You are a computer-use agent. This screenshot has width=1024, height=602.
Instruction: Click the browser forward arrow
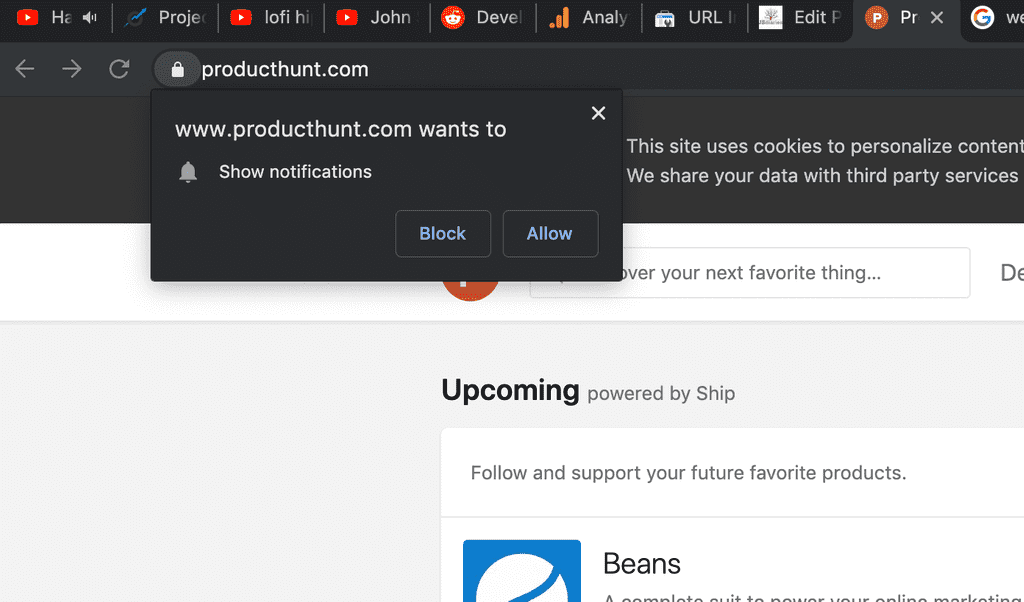[x=72, y=69]
